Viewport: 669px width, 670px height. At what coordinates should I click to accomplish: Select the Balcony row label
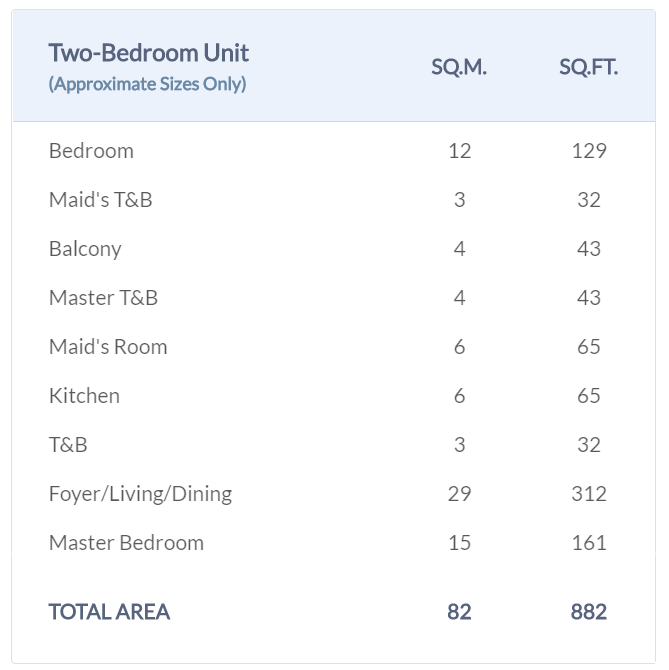pos(85,249)
